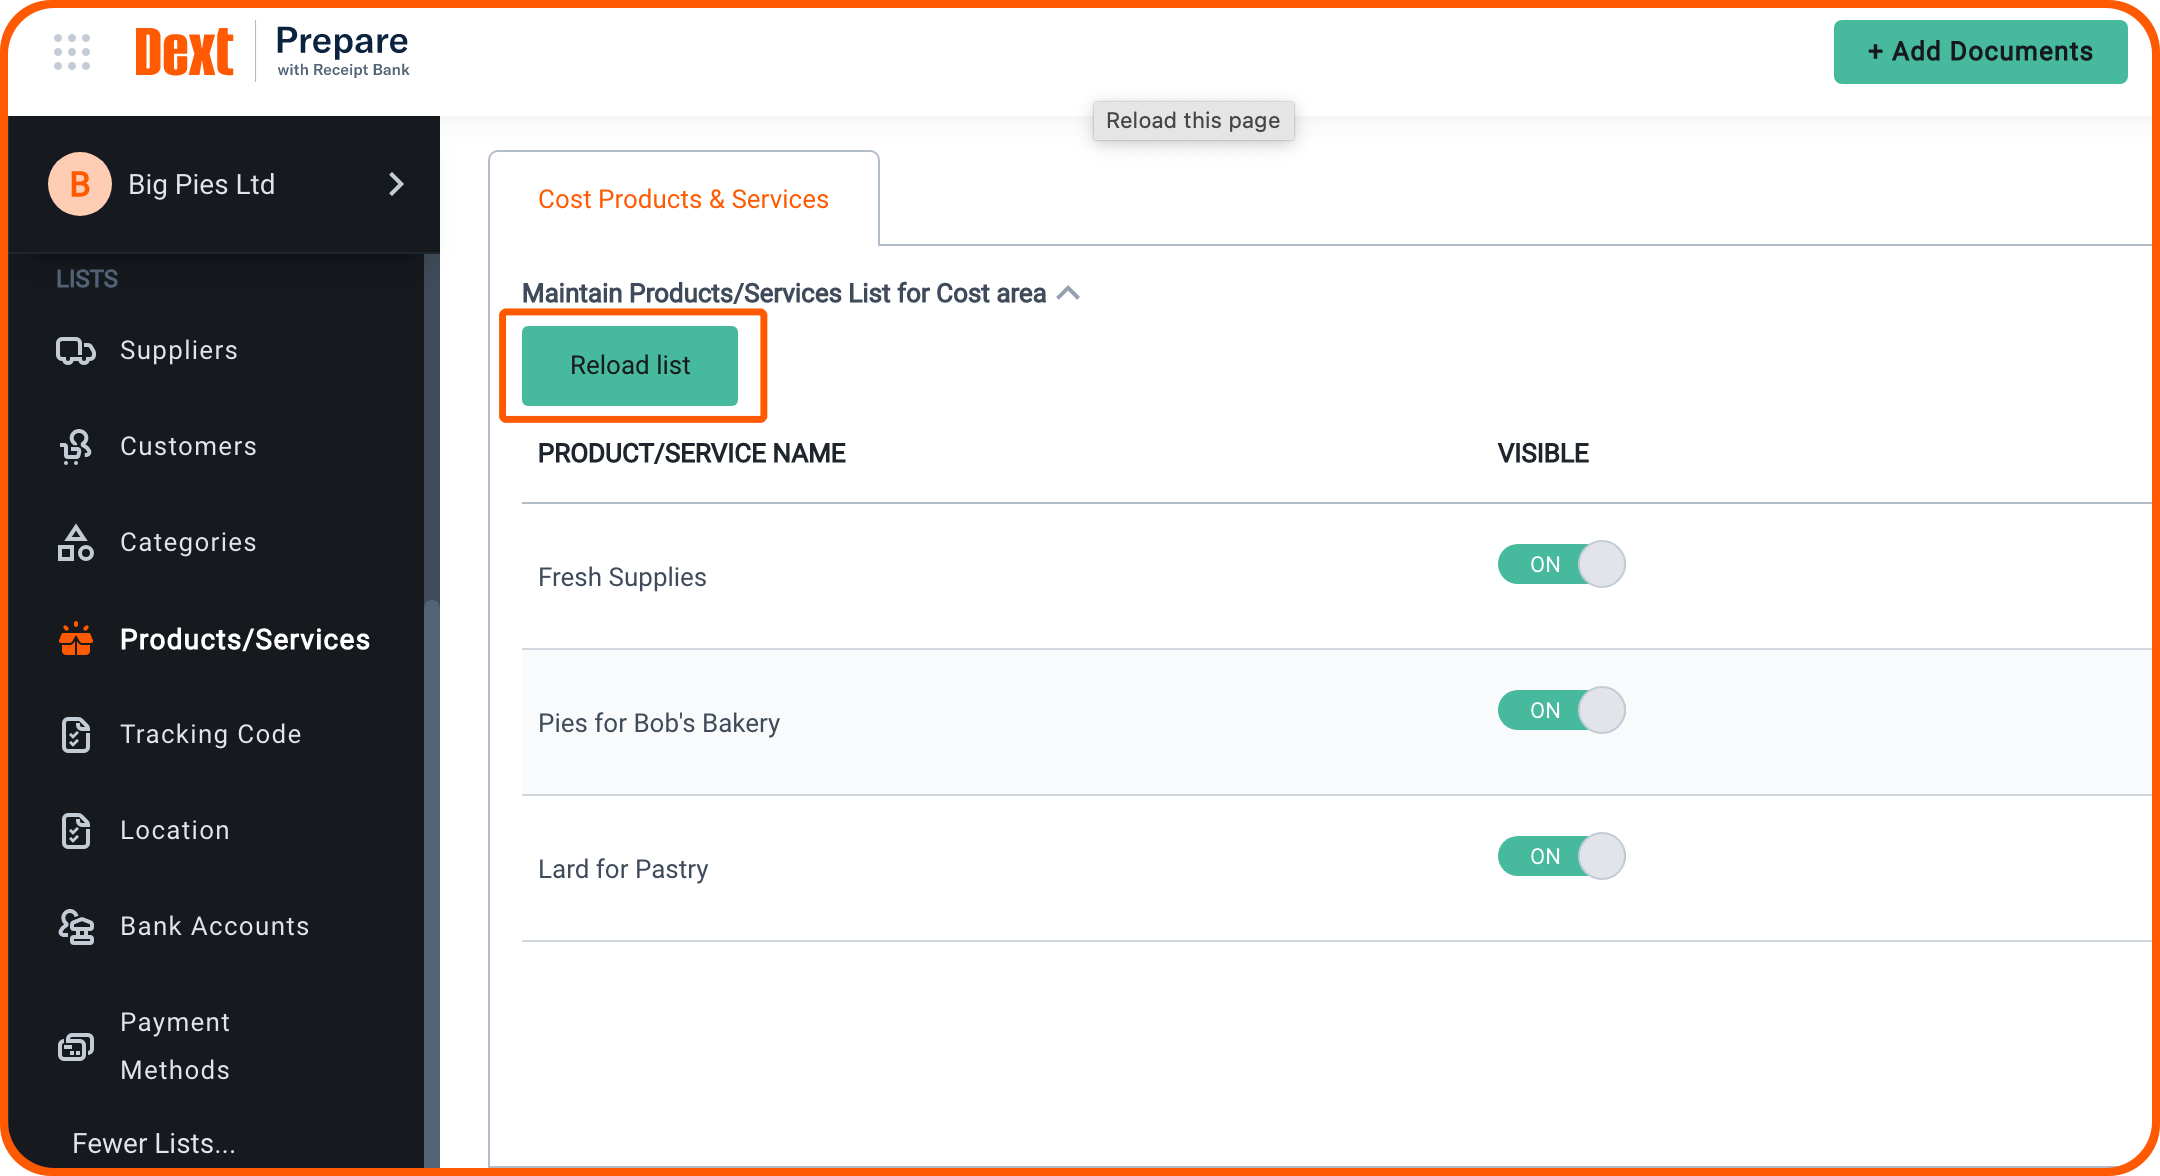Click the Customers people icon
The width and height of the screenshot is (2160, 1176).
(76, 447)
